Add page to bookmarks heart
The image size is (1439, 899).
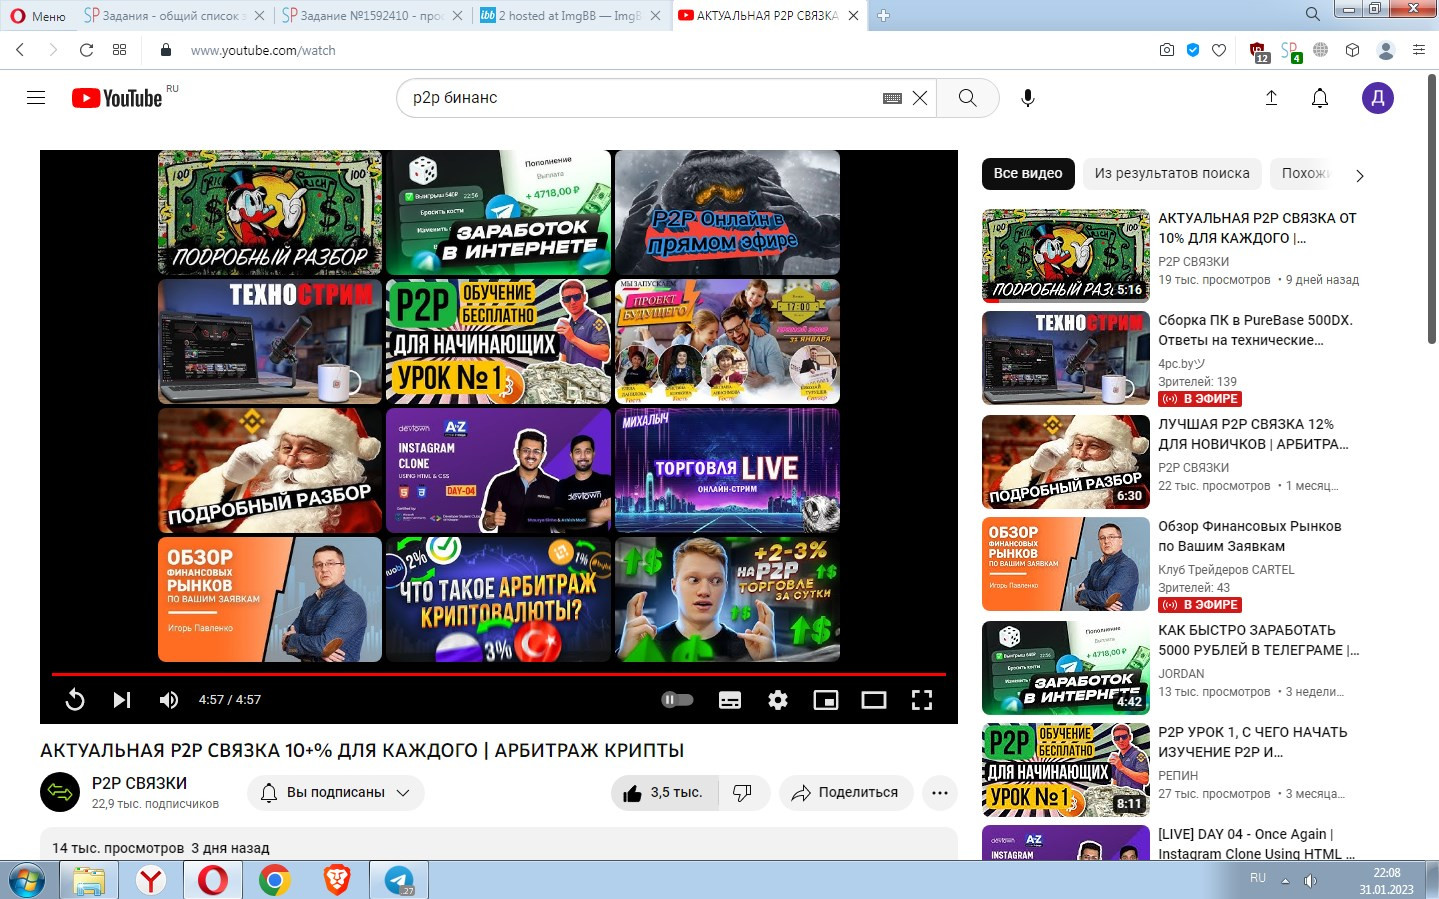pos(1219,50)
